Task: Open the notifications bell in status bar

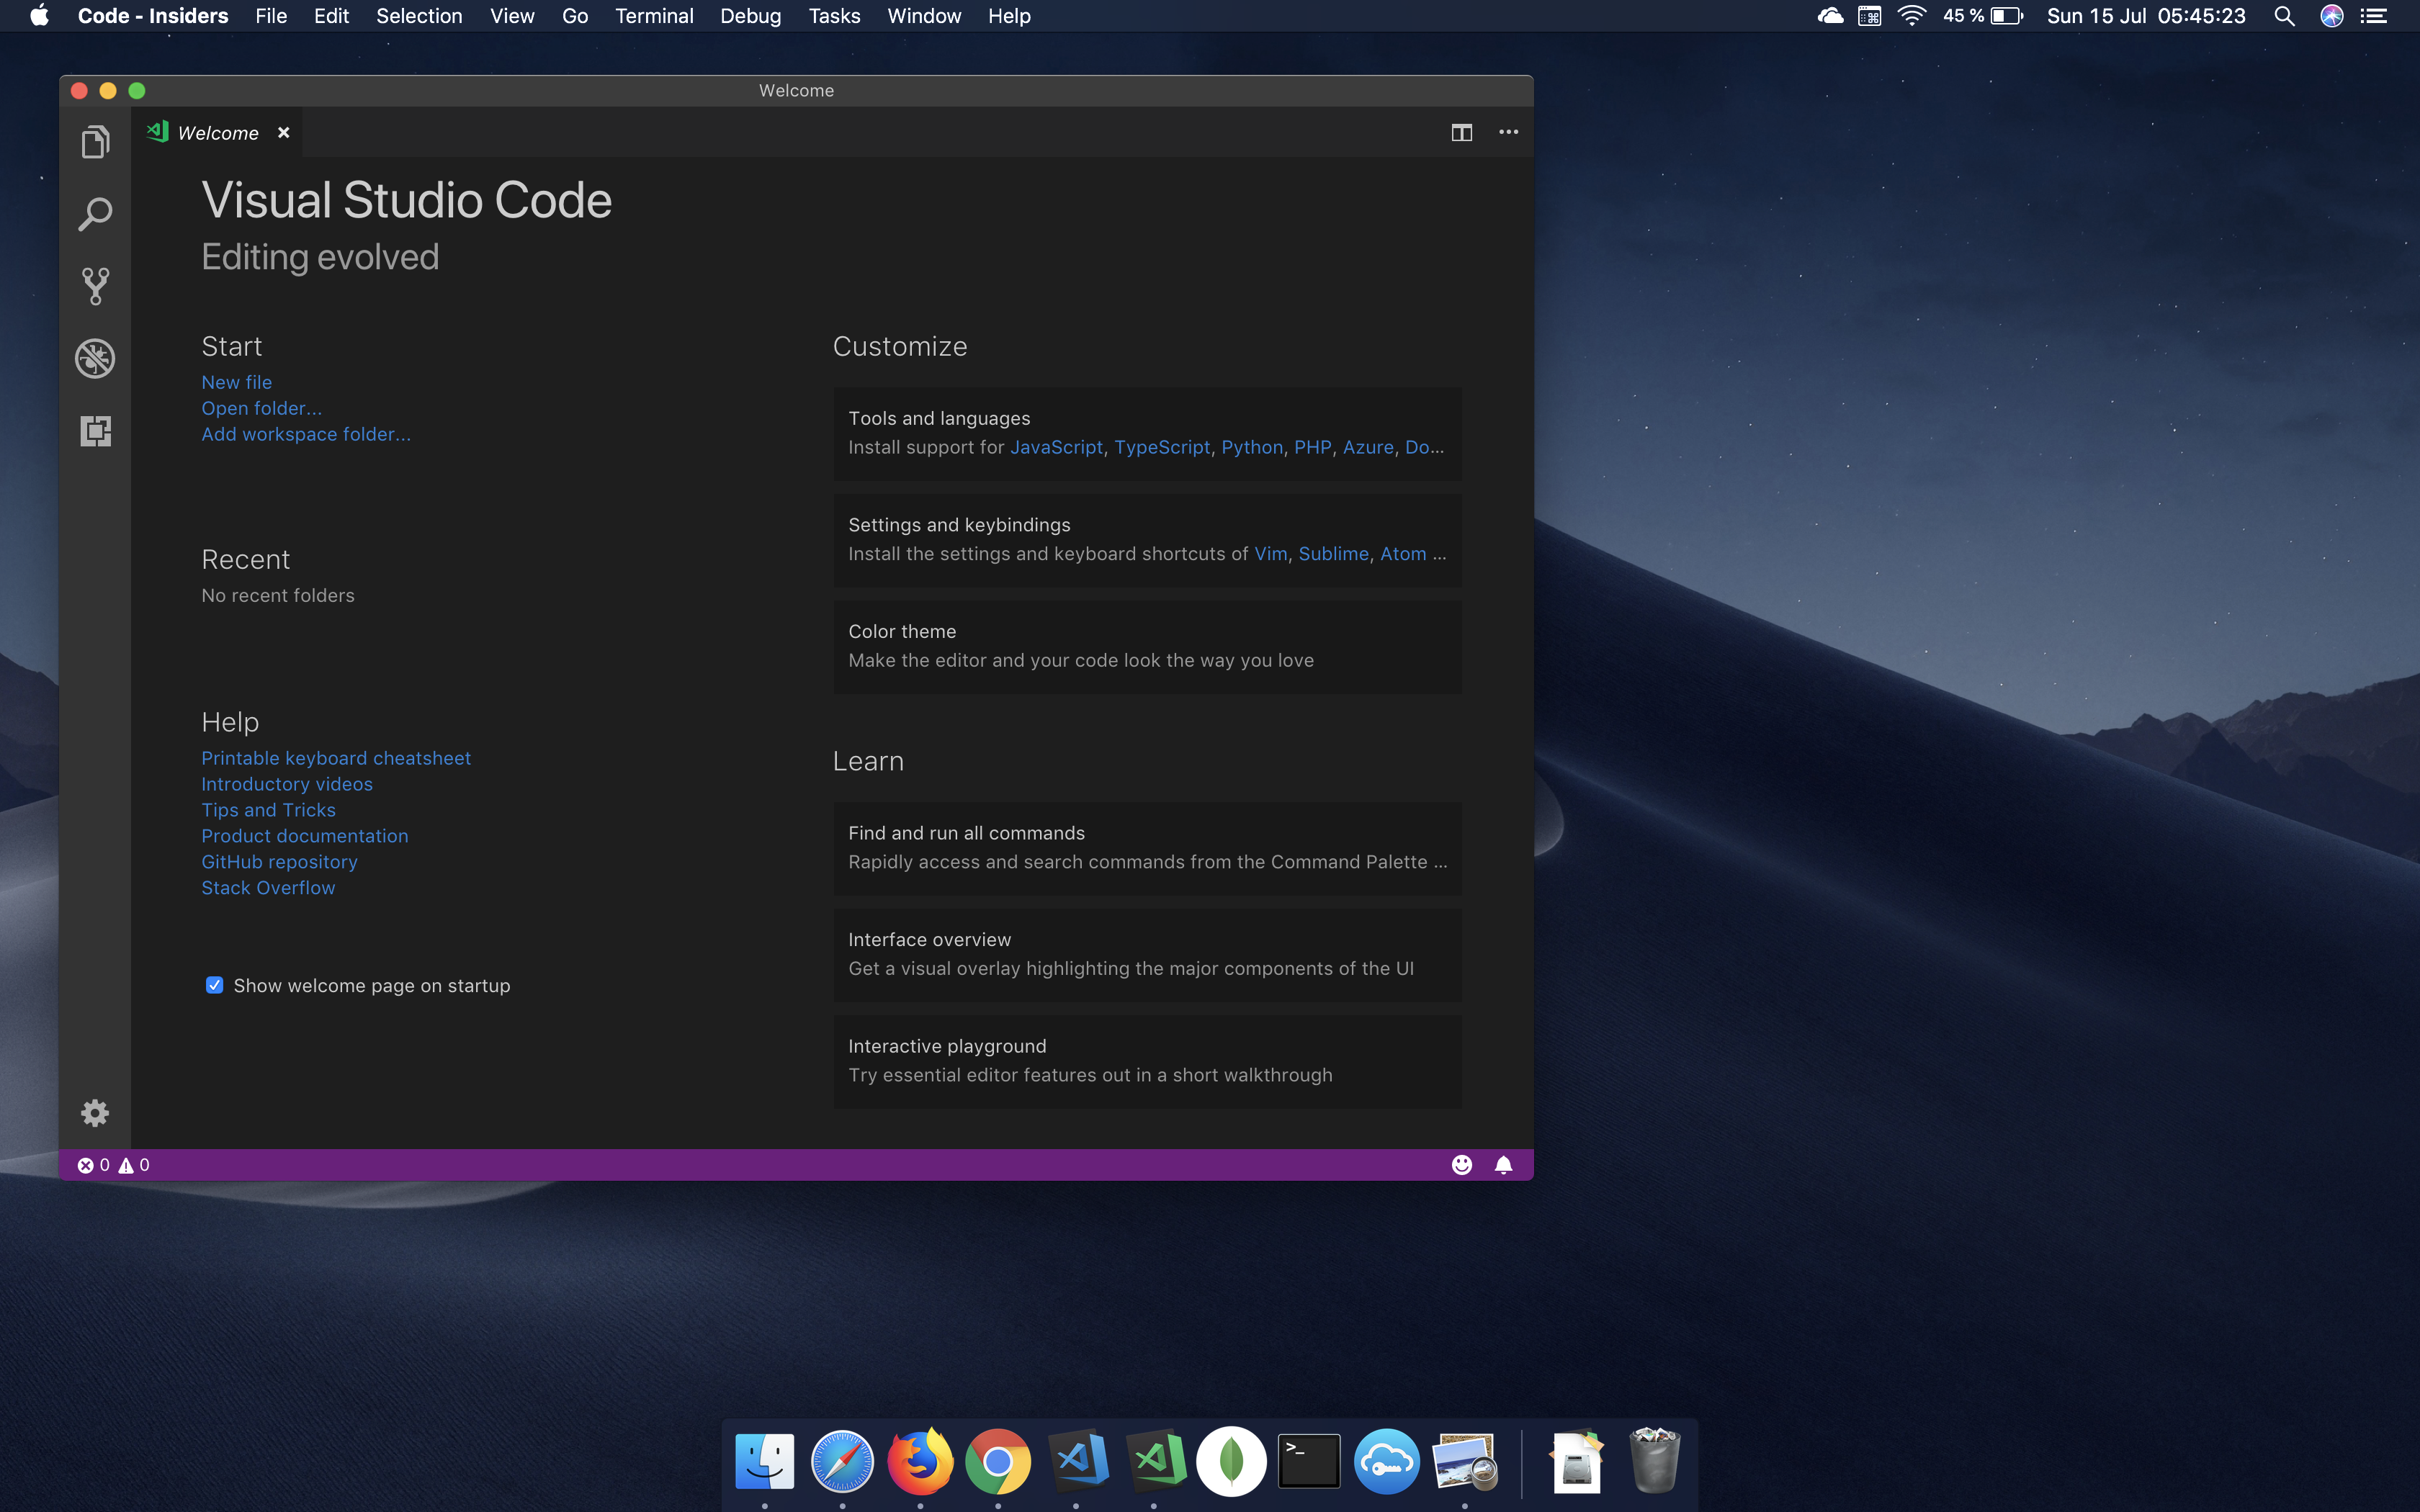Action: pyautogui.click(x=1503, y=1165)
